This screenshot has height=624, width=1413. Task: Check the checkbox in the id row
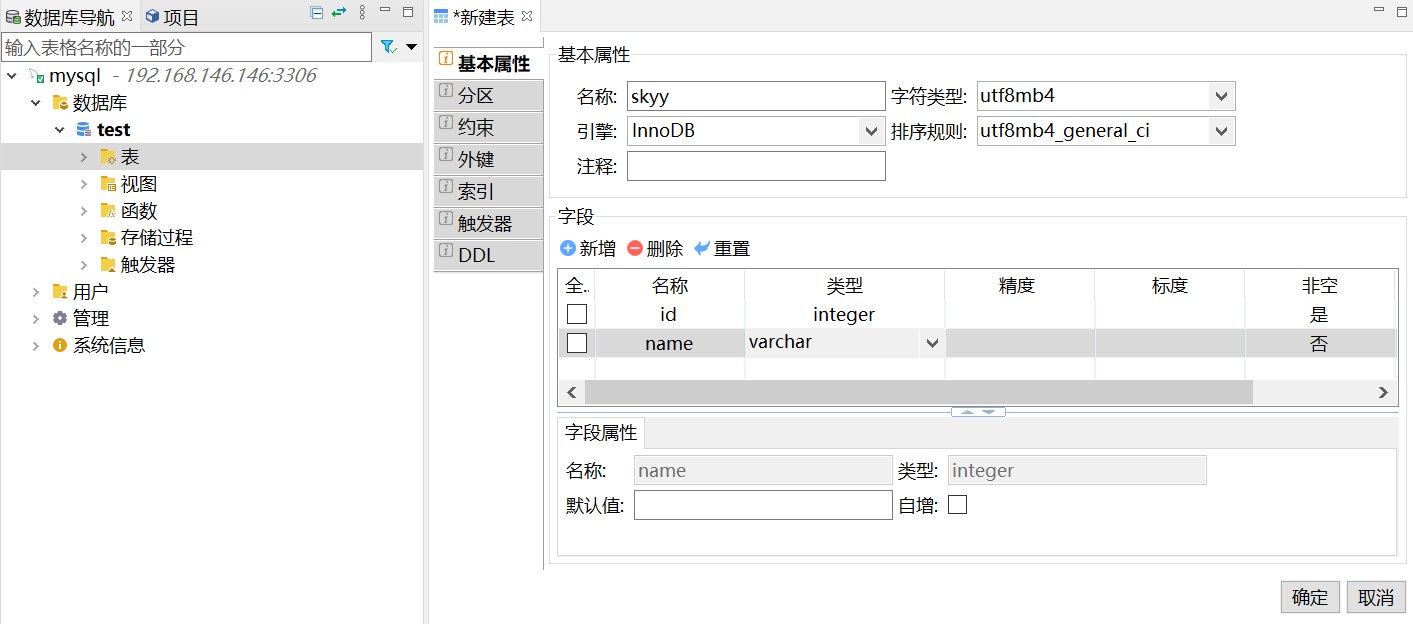[x=577, y=314]
